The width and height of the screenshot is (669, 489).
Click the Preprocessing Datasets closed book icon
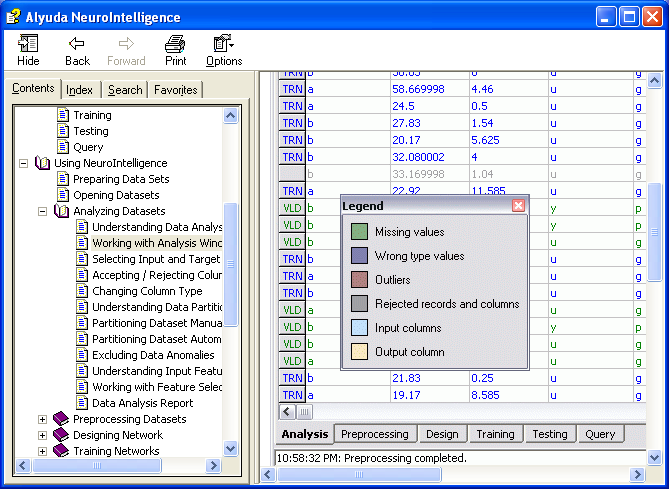61,419
